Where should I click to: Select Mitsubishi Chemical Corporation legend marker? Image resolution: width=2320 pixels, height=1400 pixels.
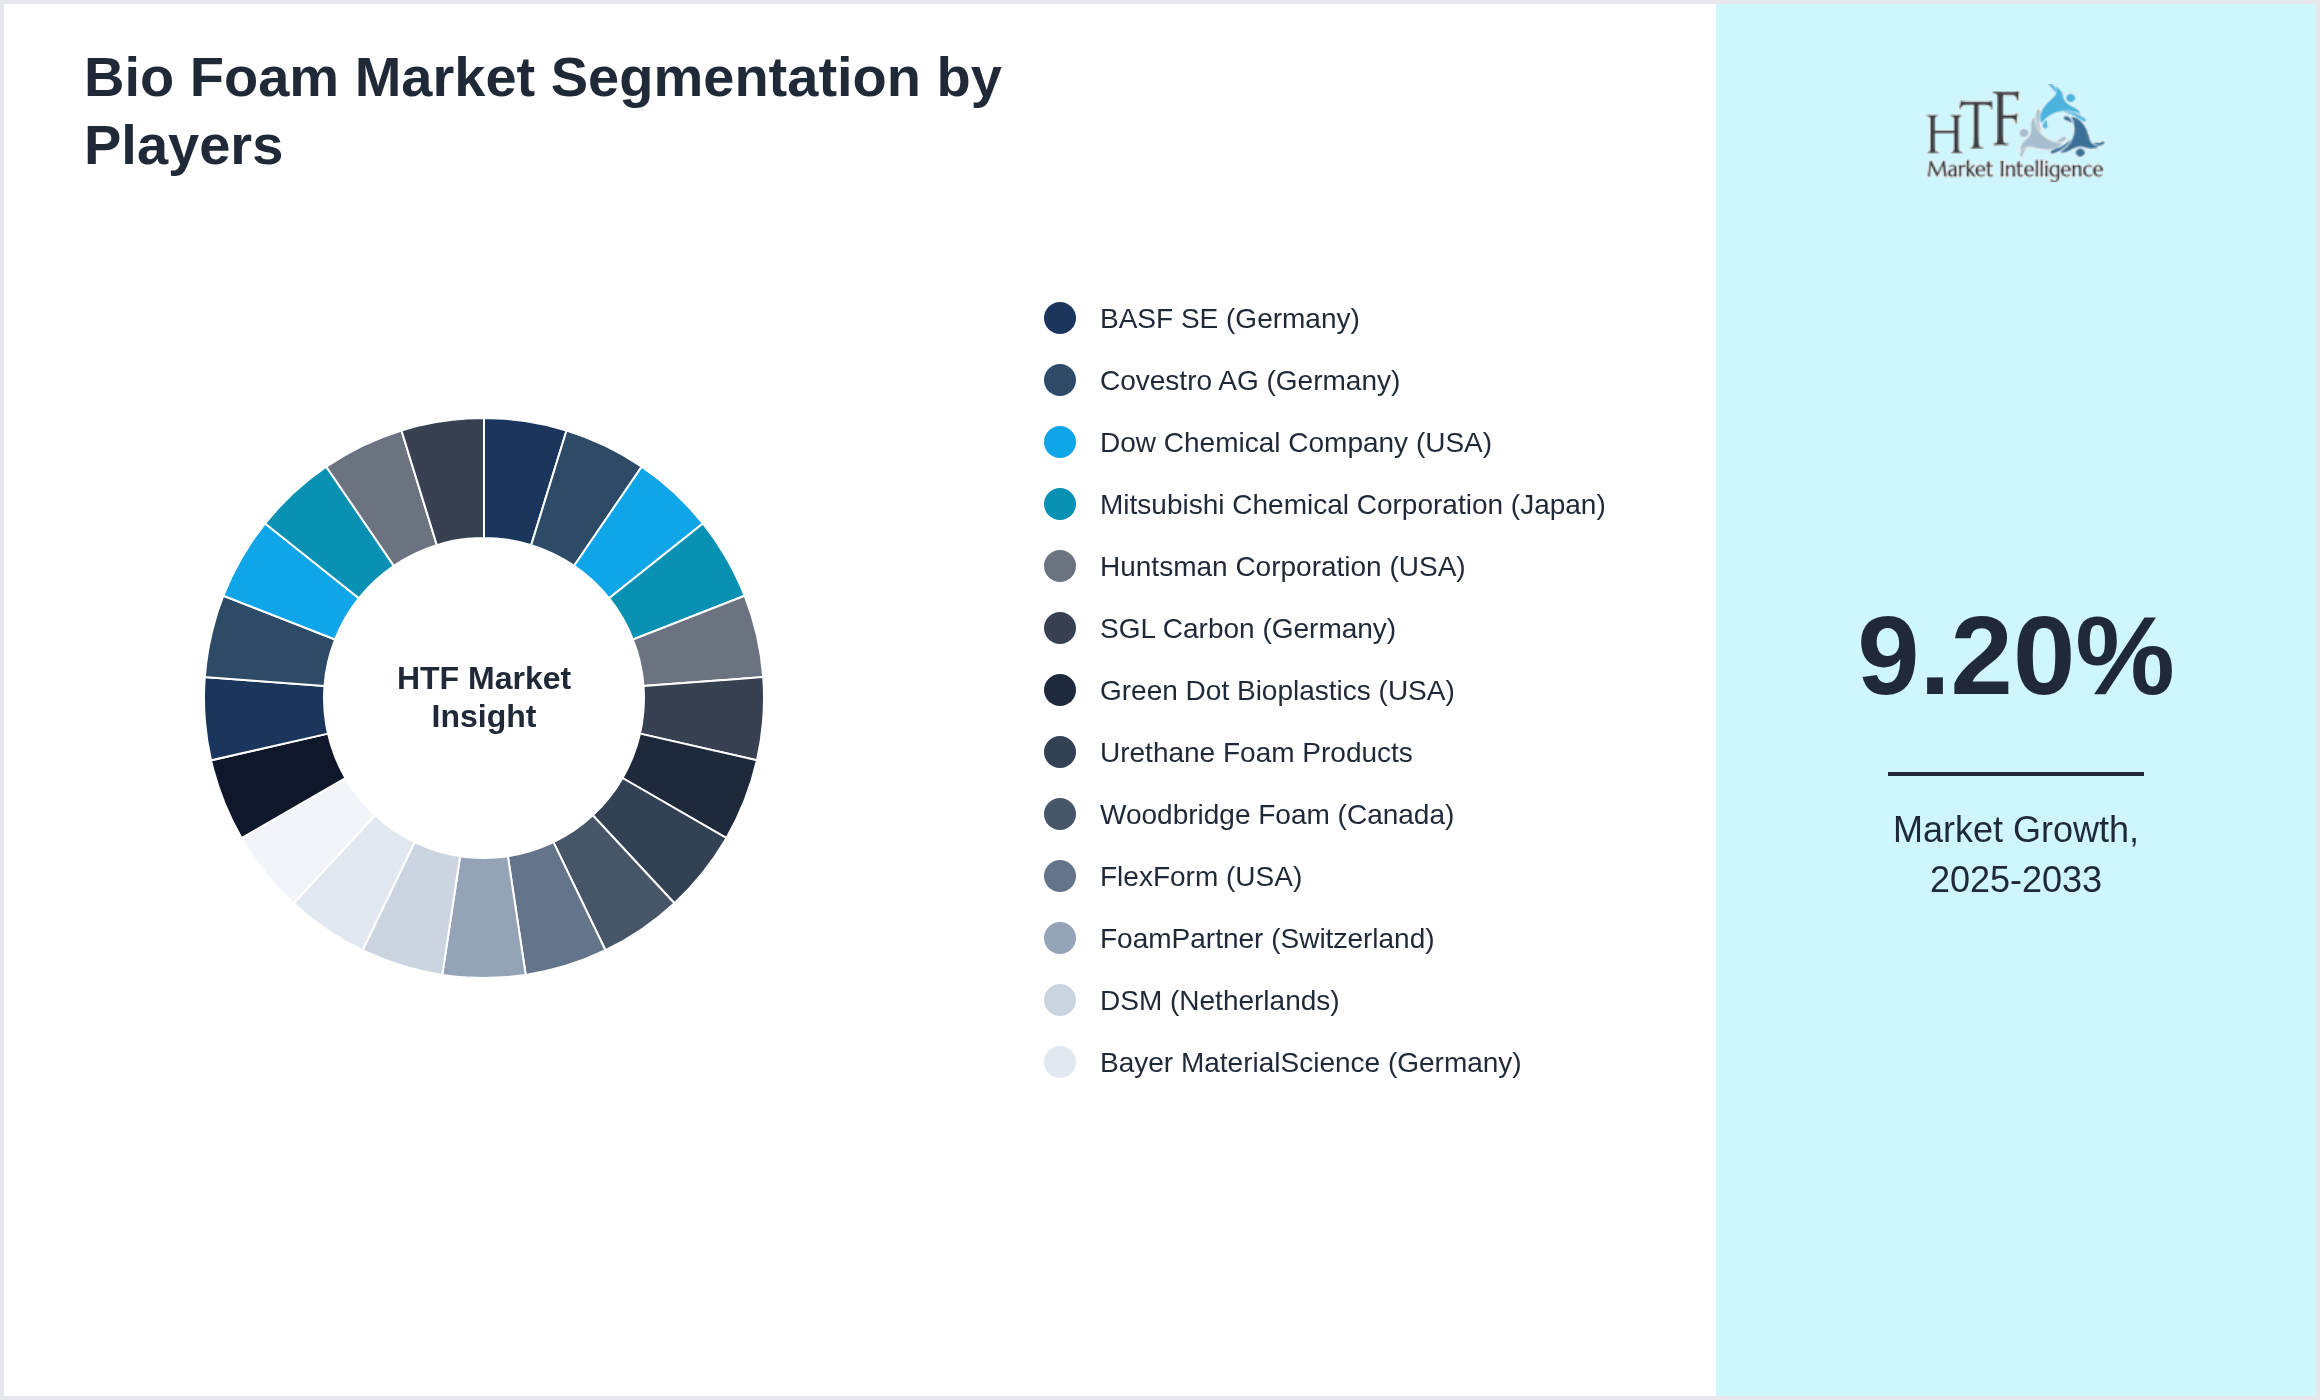(1059, 504)
